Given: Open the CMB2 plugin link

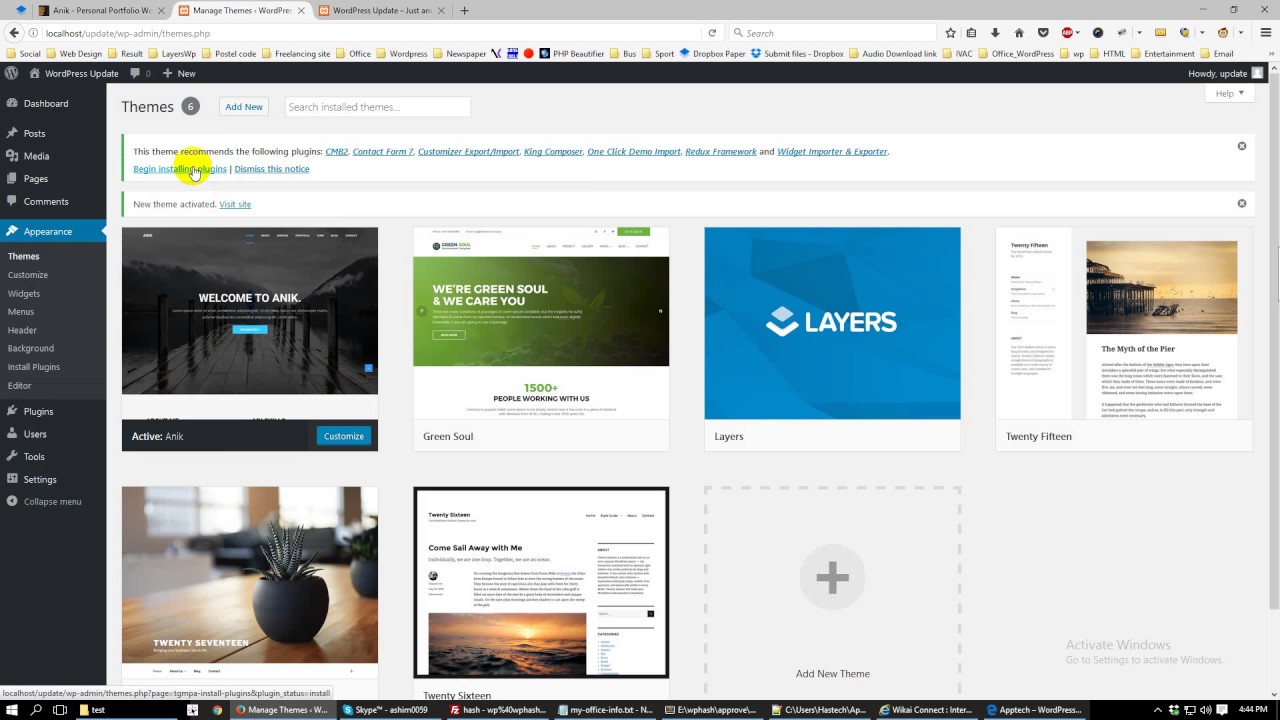Looking at the screenshot, I should (x=337, y=152).
